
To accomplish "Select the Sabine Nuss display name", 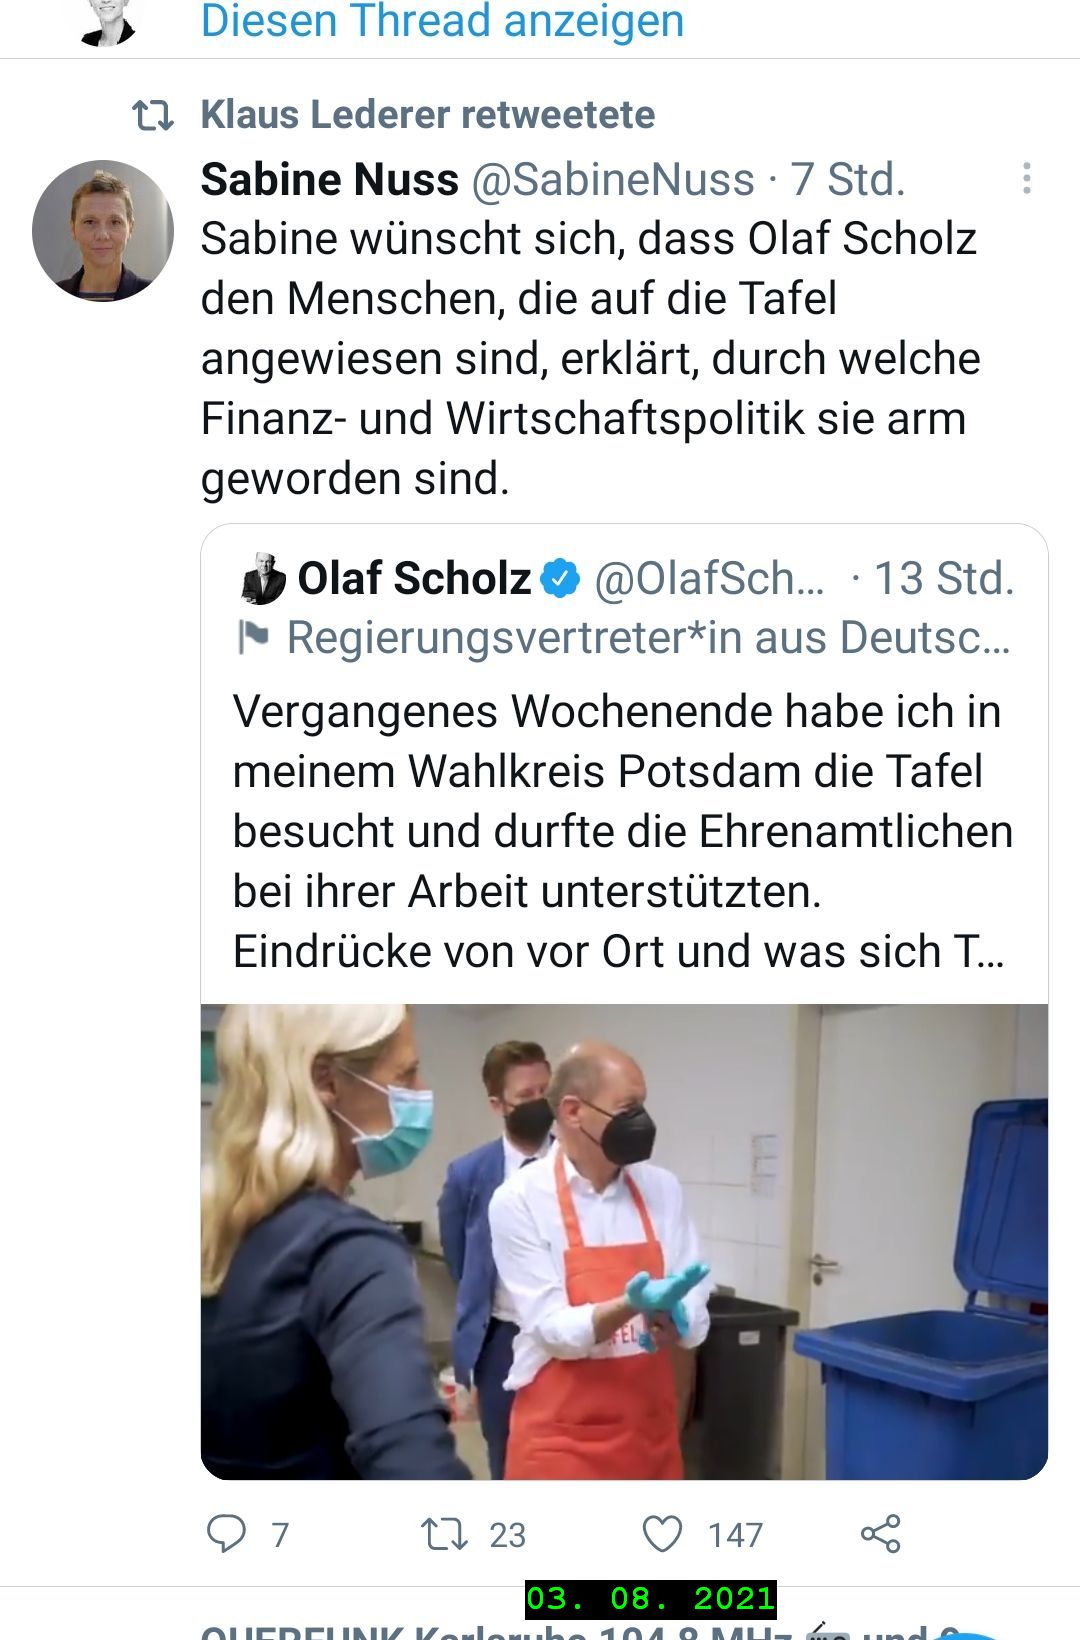I will [x=329, y=180].
